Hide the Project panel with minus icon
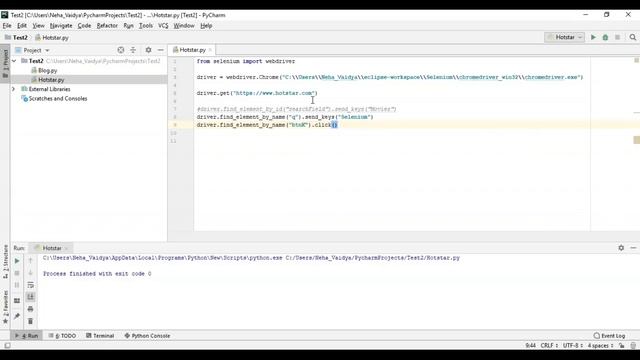640x360 pixels. coord(161,50)
